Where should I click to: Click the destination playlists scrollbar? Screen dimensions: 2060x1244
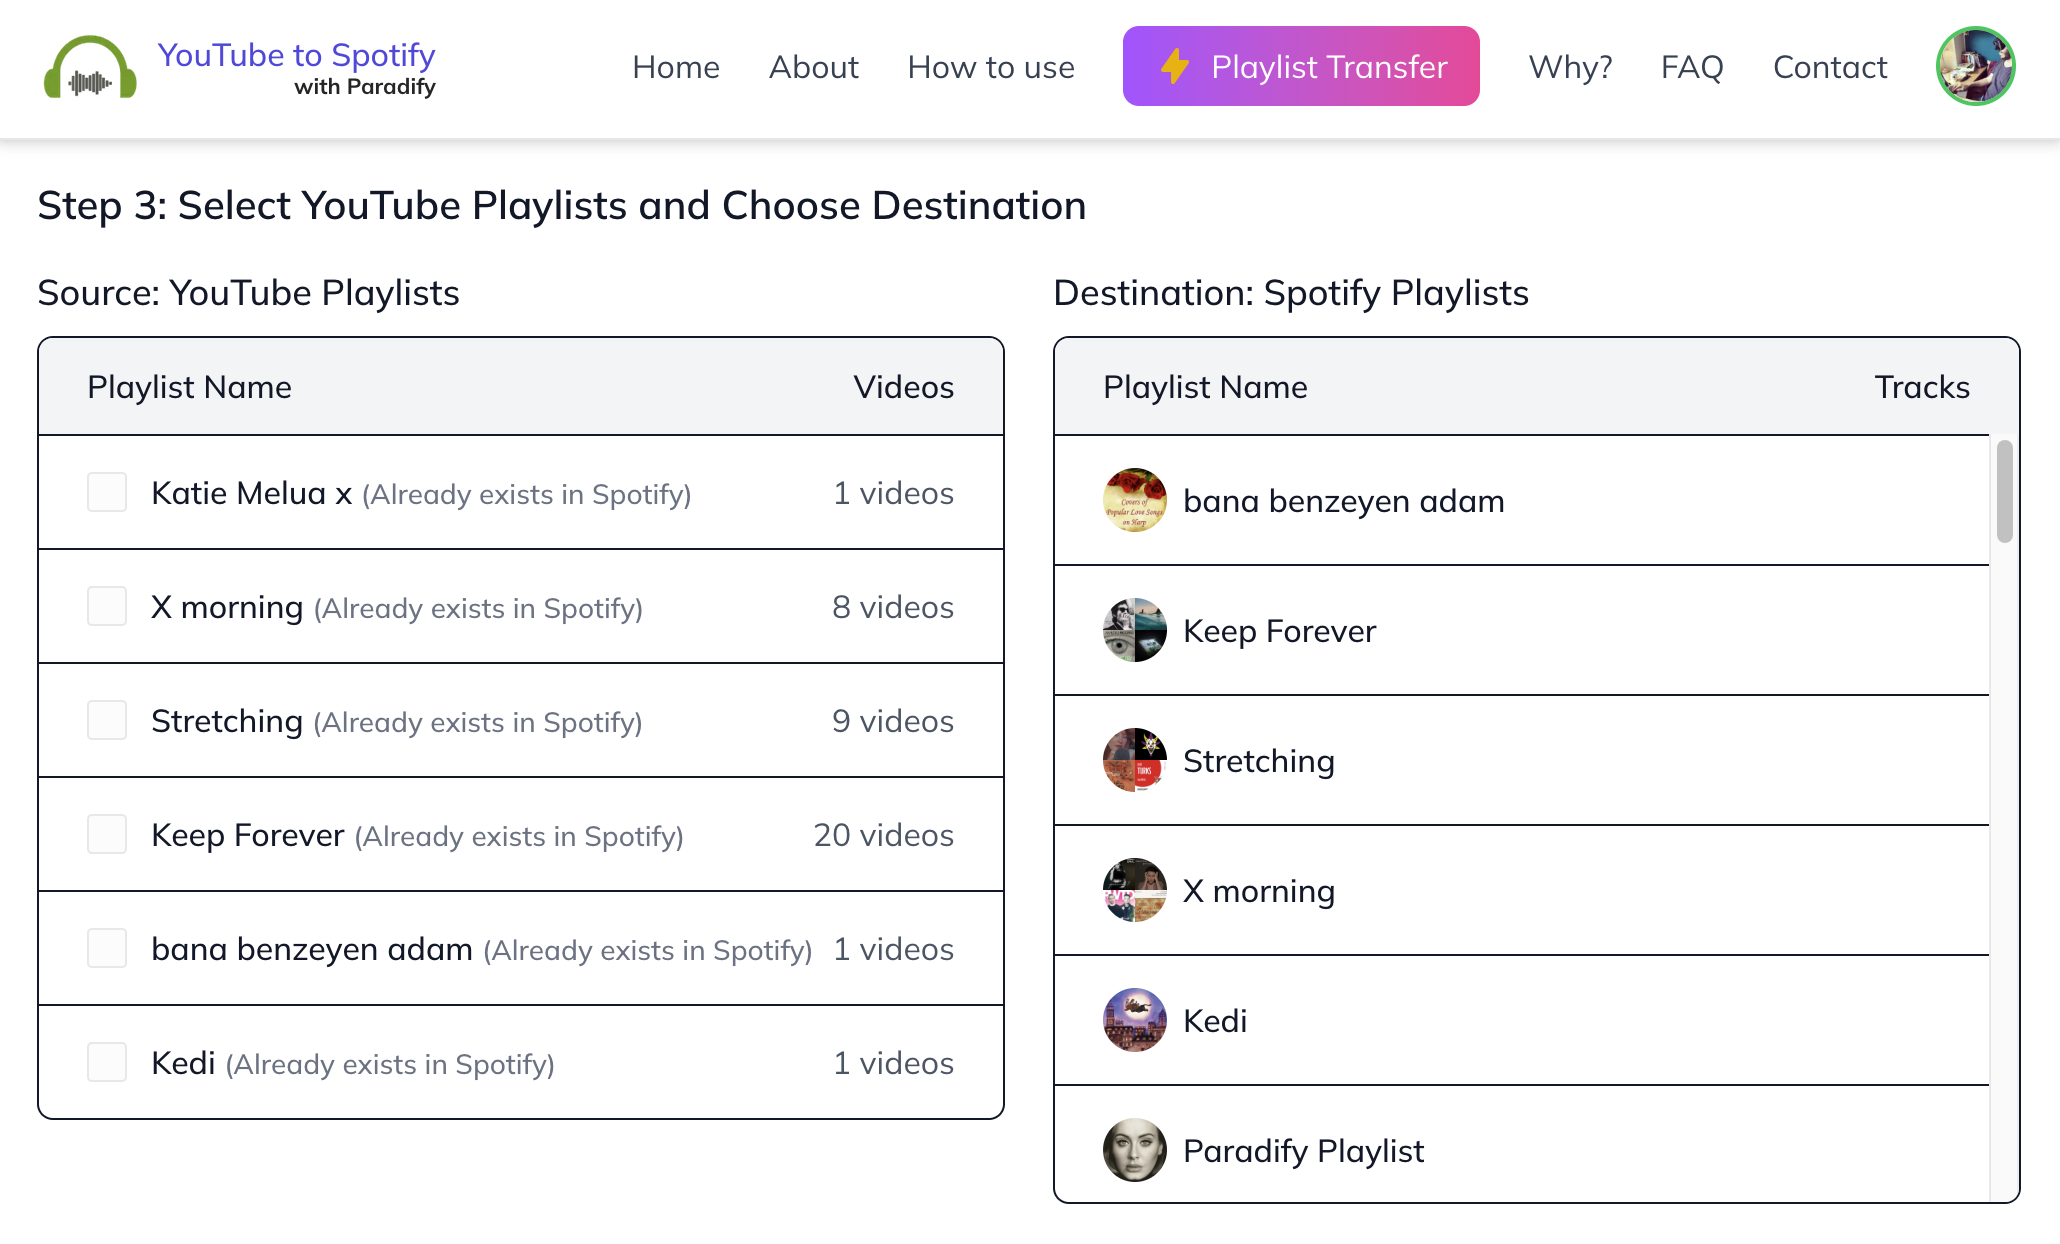click(2004, 491)
